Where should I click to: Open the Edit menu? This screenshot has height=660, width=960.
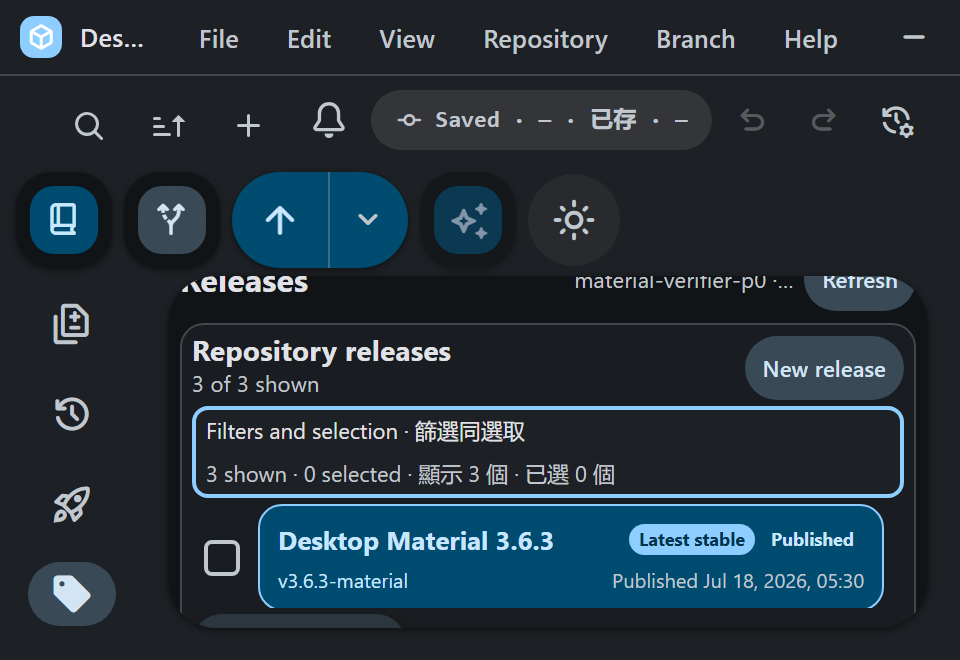pos(309,39)
